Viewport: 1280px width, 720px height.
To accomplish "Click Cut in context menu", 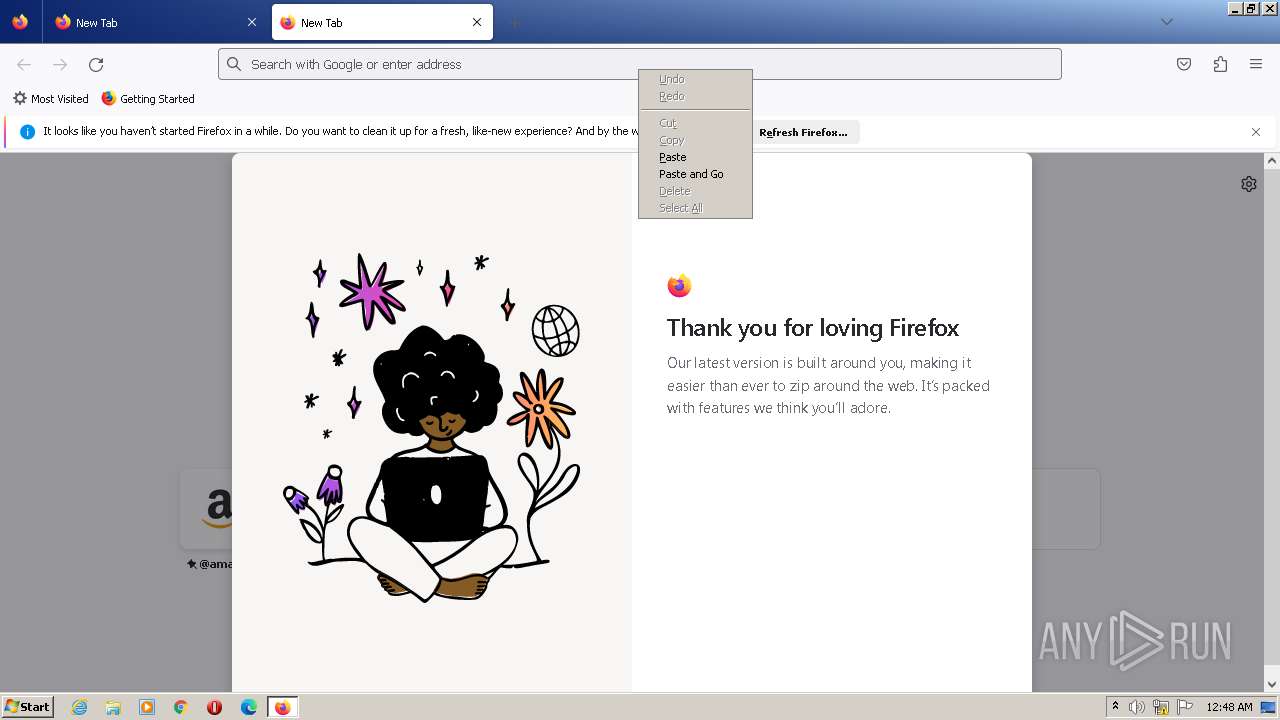I will point(695,123).
